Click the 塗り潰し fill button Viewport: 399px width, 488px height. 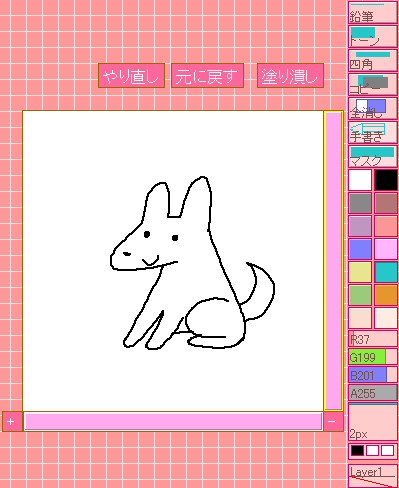coord(290,76)
